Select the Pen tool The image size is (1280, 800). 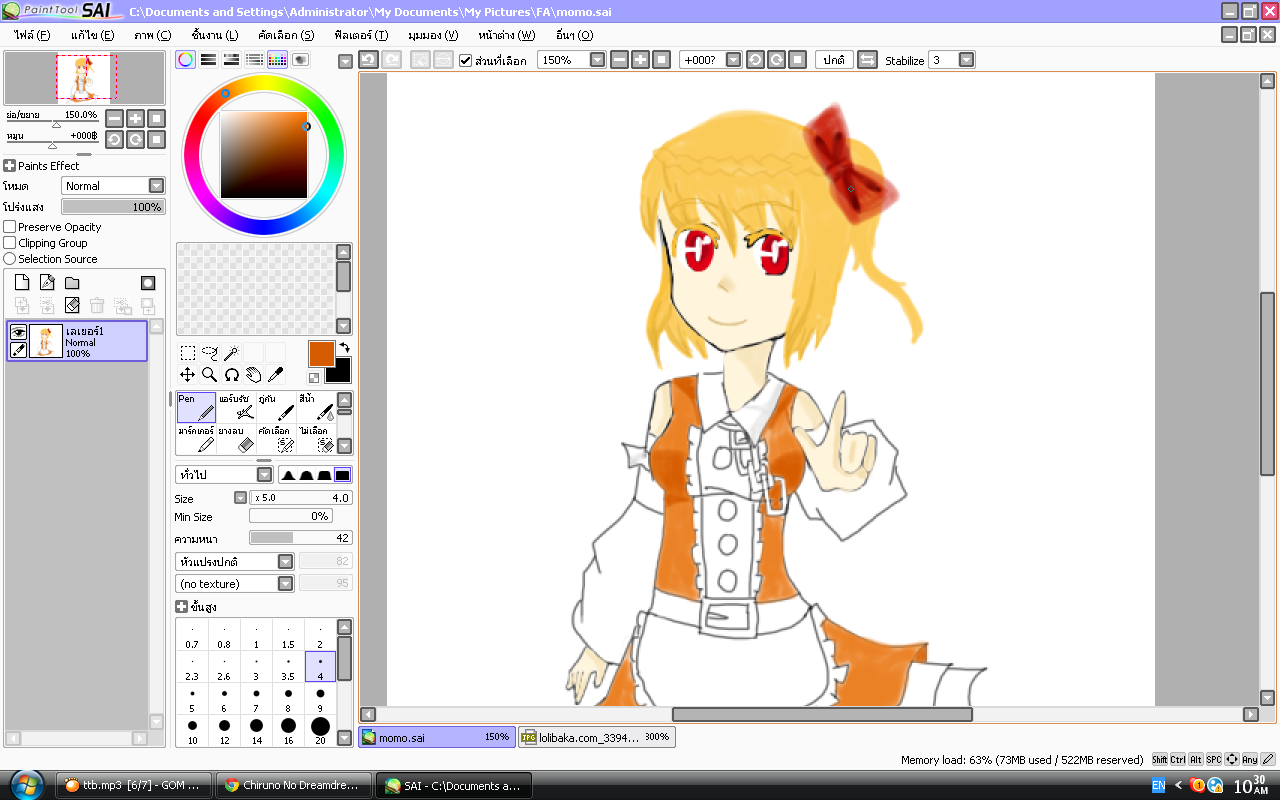(x=196, y=407)
